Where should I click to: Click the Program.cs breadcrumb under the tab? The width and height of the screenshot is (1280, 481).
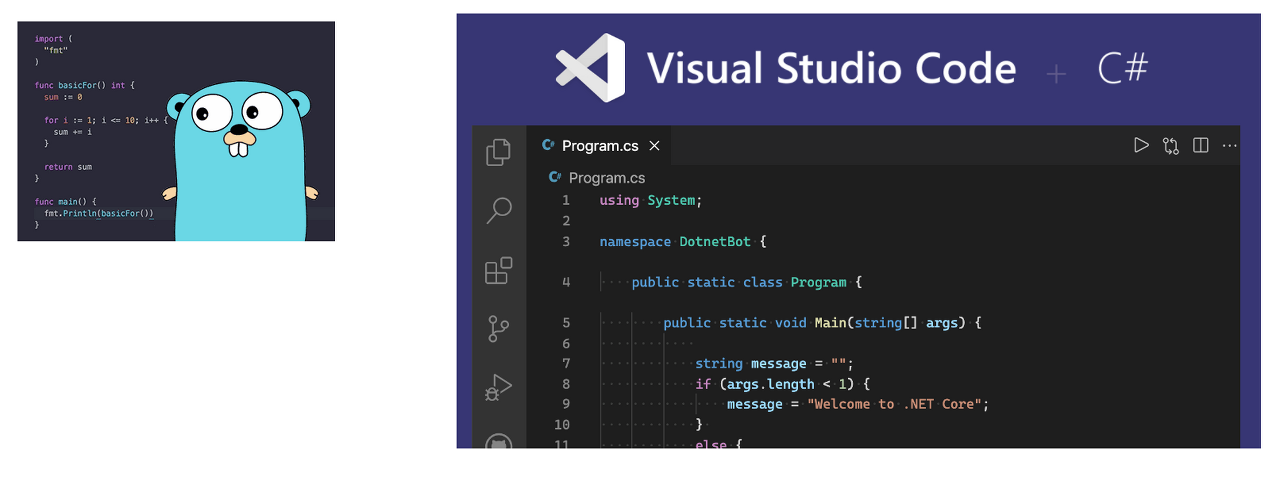click(607, 178)
